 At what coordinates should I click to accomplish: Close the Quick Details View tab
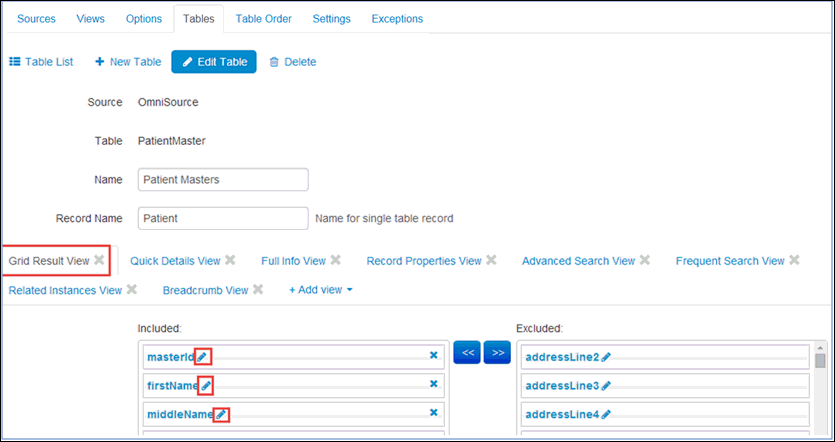click(230, 261)
